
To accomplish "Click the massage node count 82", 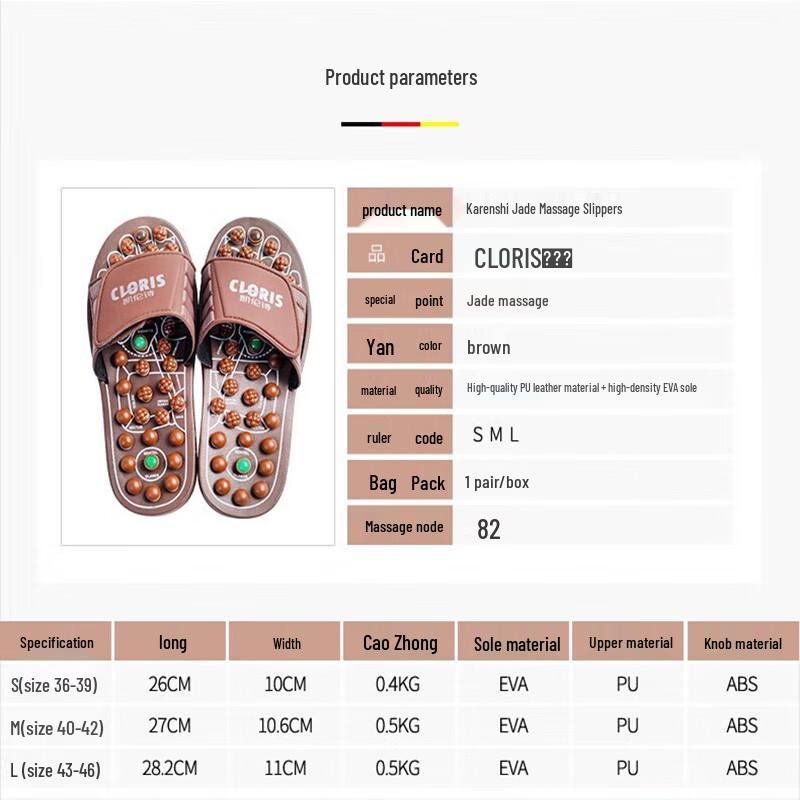I will [488, 529].
